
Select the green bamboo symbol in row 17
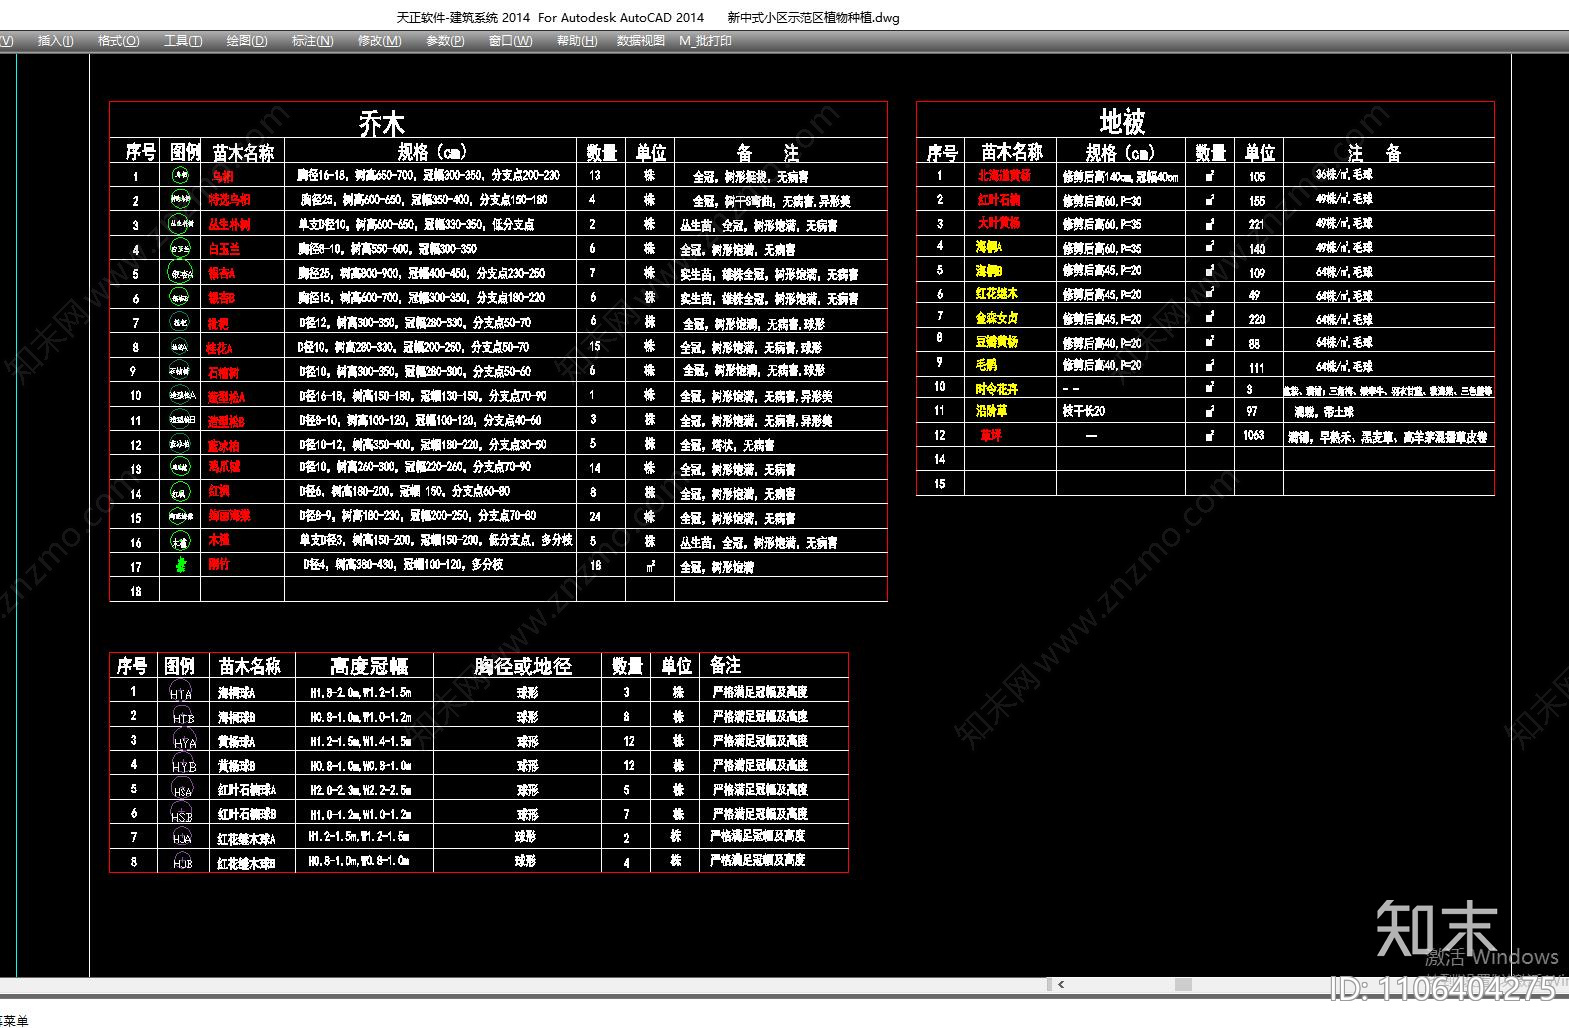pos(181,565)
